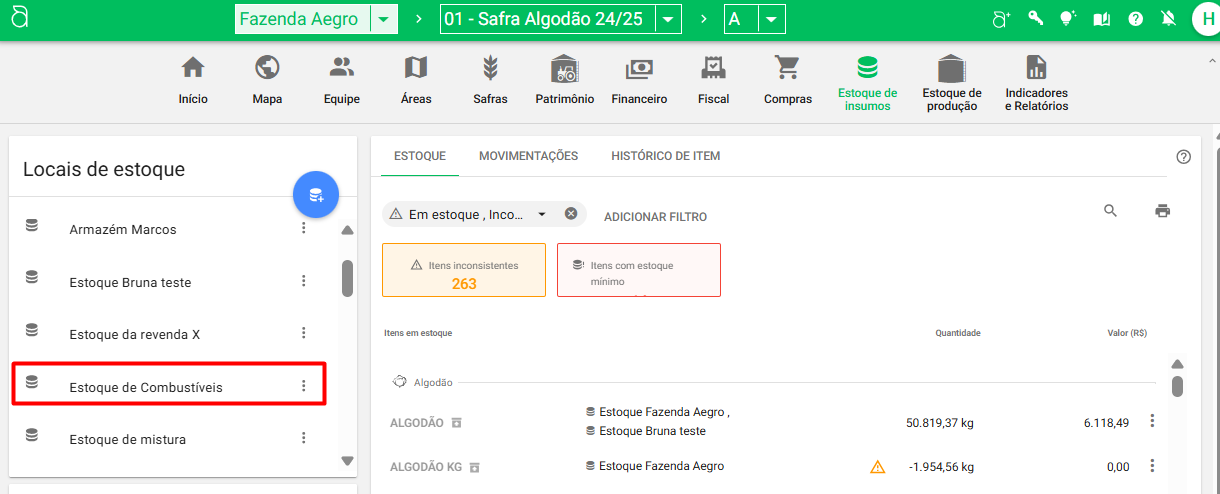Screen dimensions: 1220x494
Task: Open options menu for Armazém Marcos
Action: (x=304, y=229)
